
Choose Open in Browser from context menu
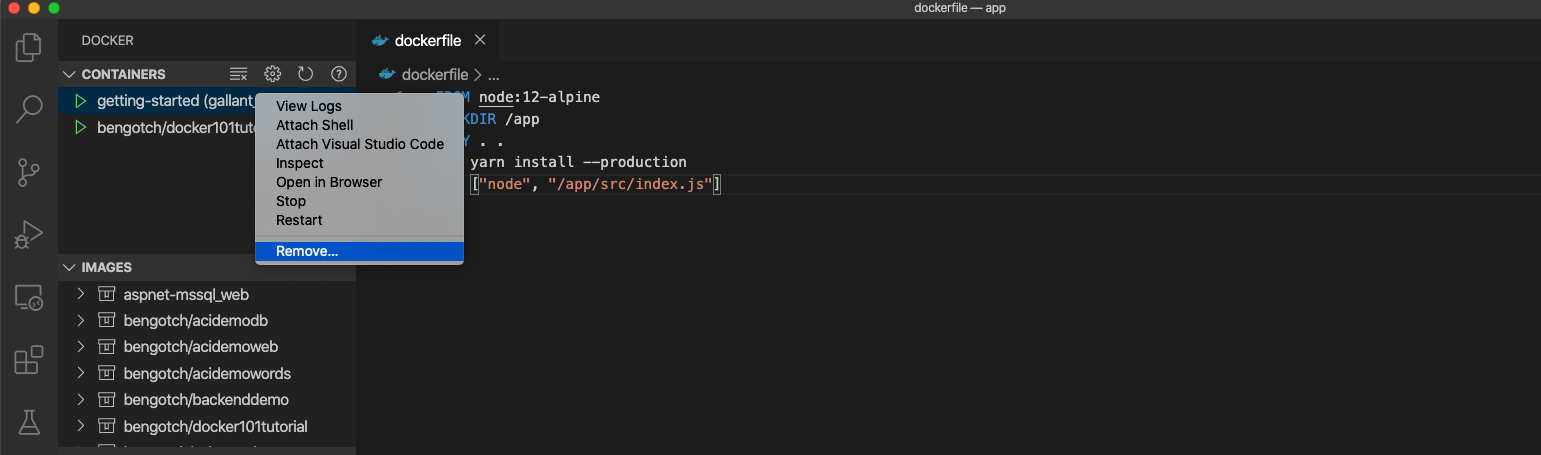click(359, 182)
